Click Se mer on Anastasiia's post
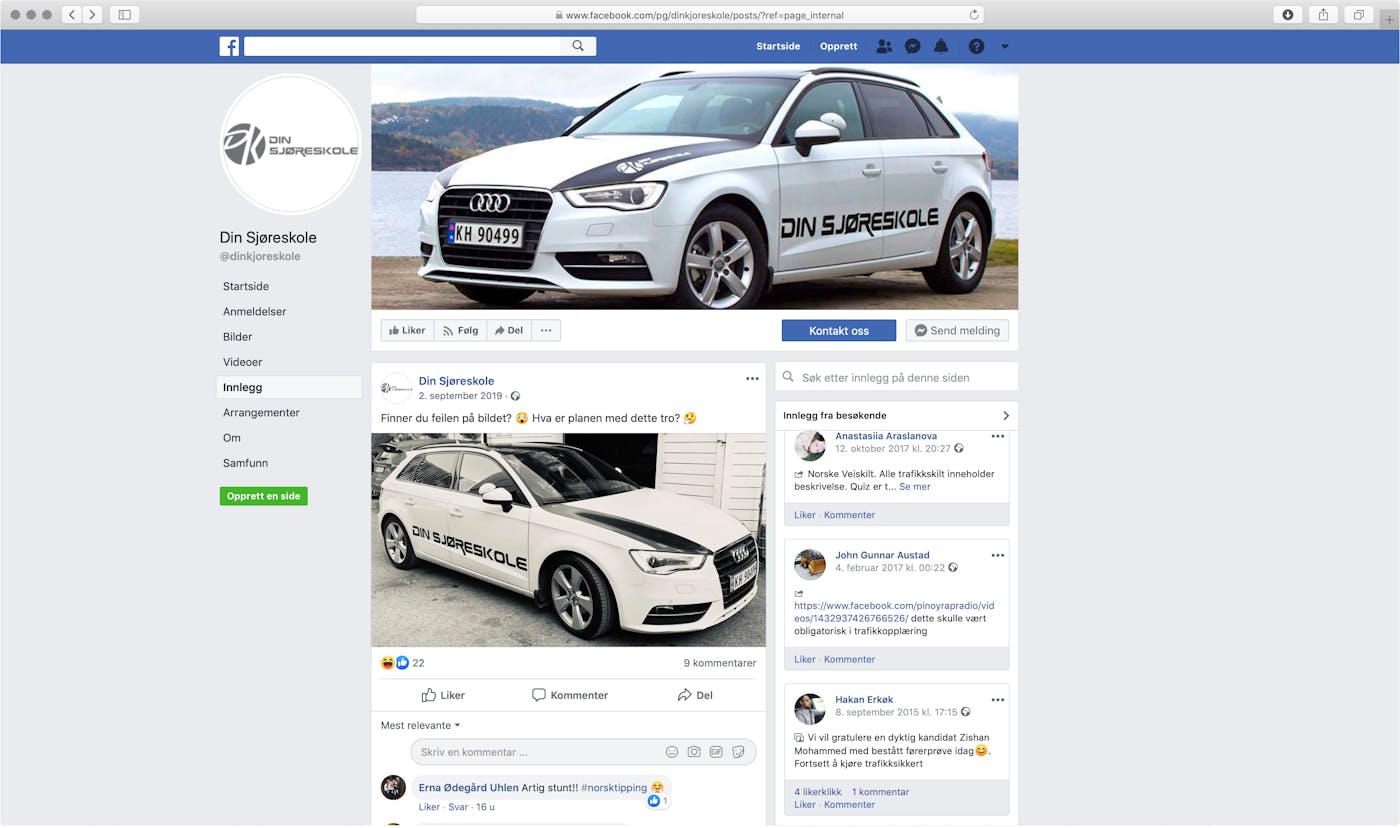This screenshot has width=1400, height=828. coord(915,487)
